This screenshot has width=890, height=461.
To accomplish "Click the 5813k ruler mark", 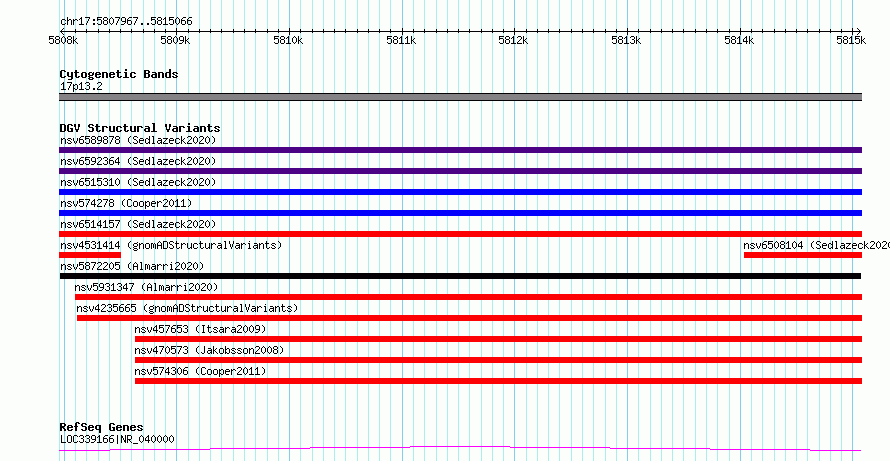I will click(627, 40).
